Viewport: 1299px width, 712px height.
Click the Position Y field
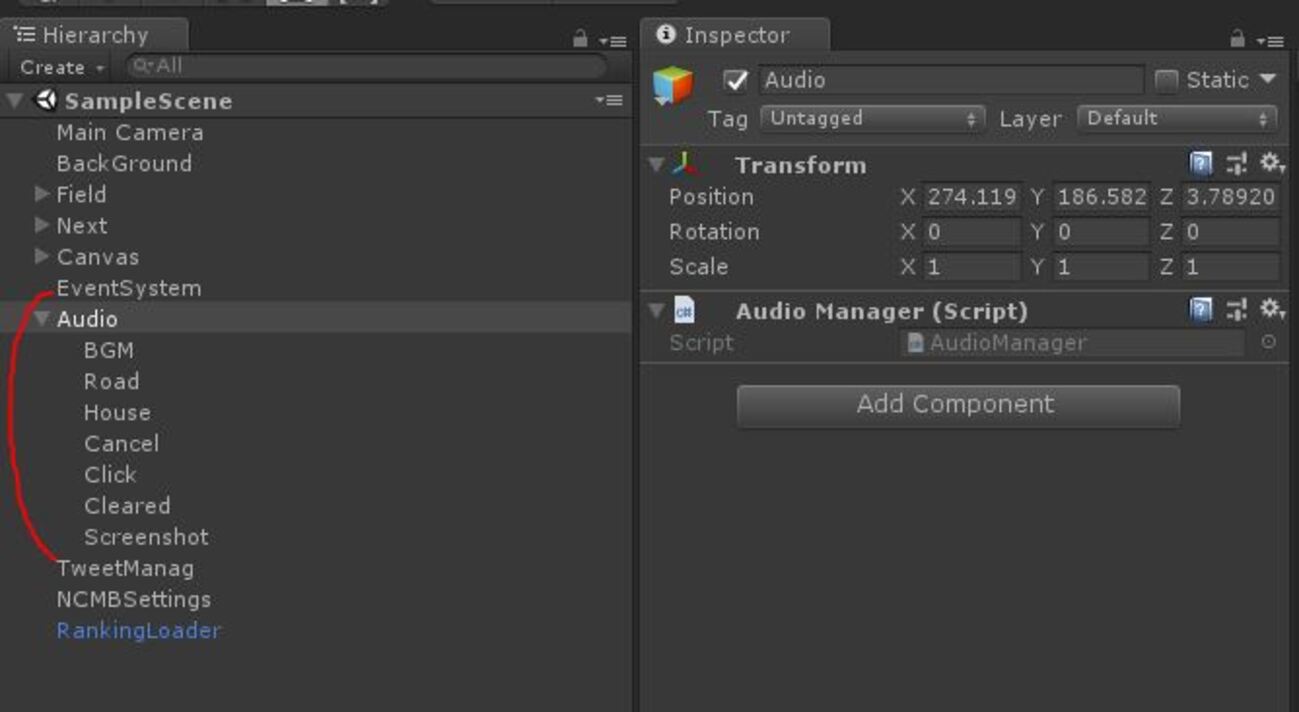coord(1100,197)
